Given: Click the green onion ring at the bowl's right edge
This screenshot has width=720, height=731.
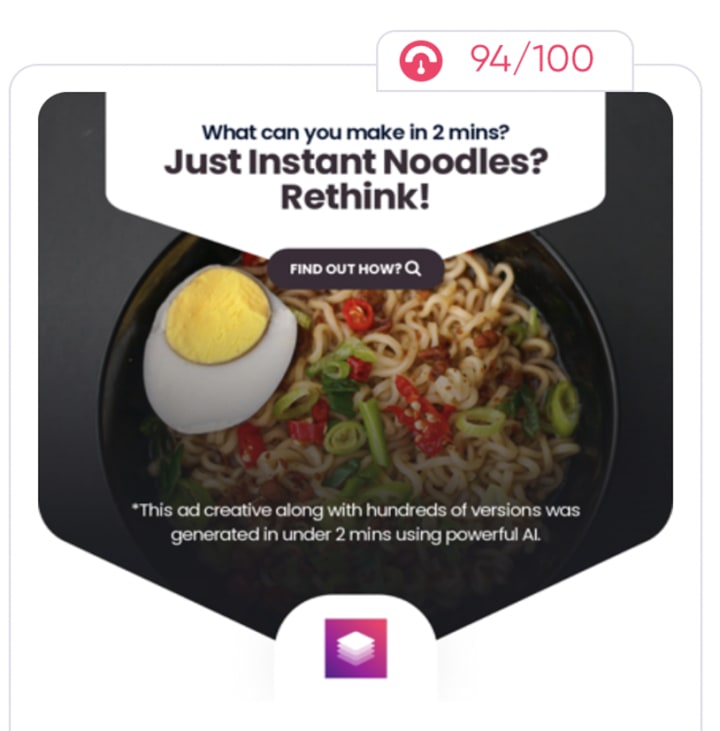Looking at the screenshot, I should tap(563, 408).
